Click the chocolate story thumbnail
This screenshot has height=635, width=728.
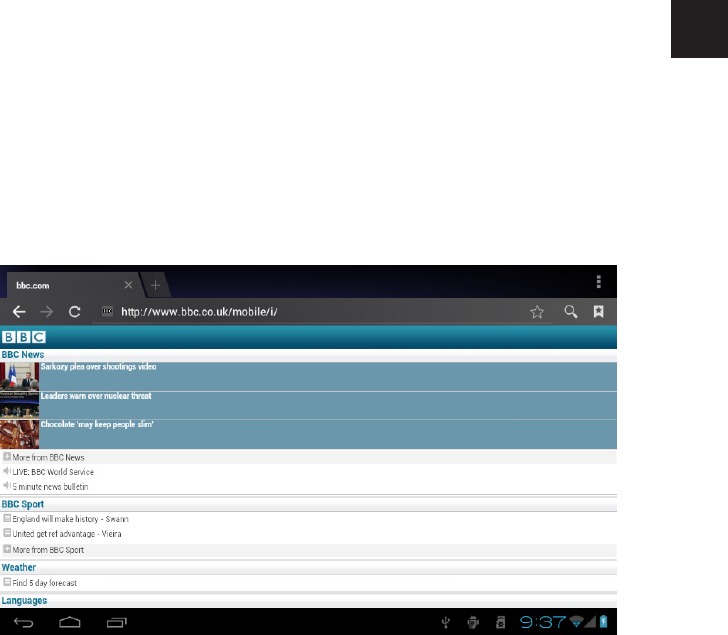point(20,434)
